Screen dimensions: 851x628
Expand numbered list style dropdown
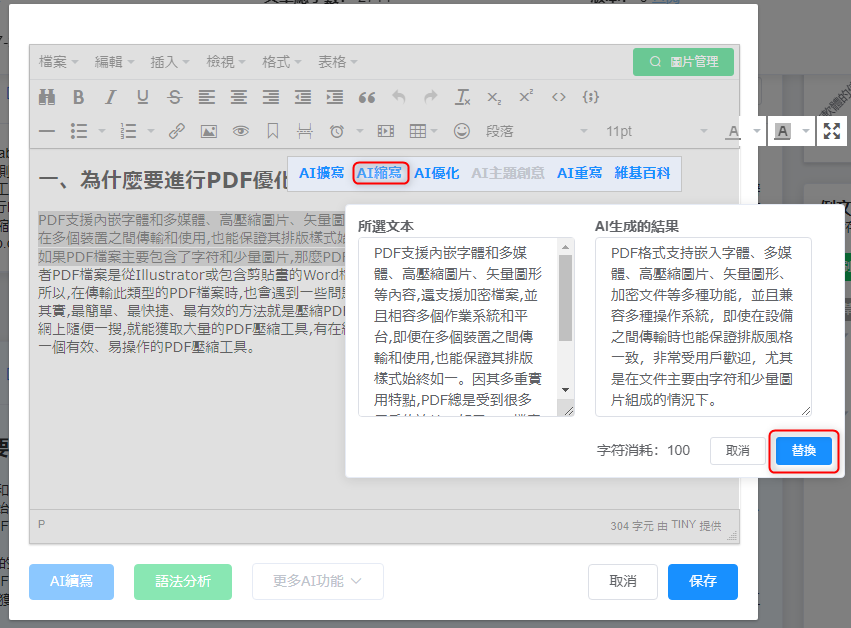pyautogui.click(x=151, y=131)
